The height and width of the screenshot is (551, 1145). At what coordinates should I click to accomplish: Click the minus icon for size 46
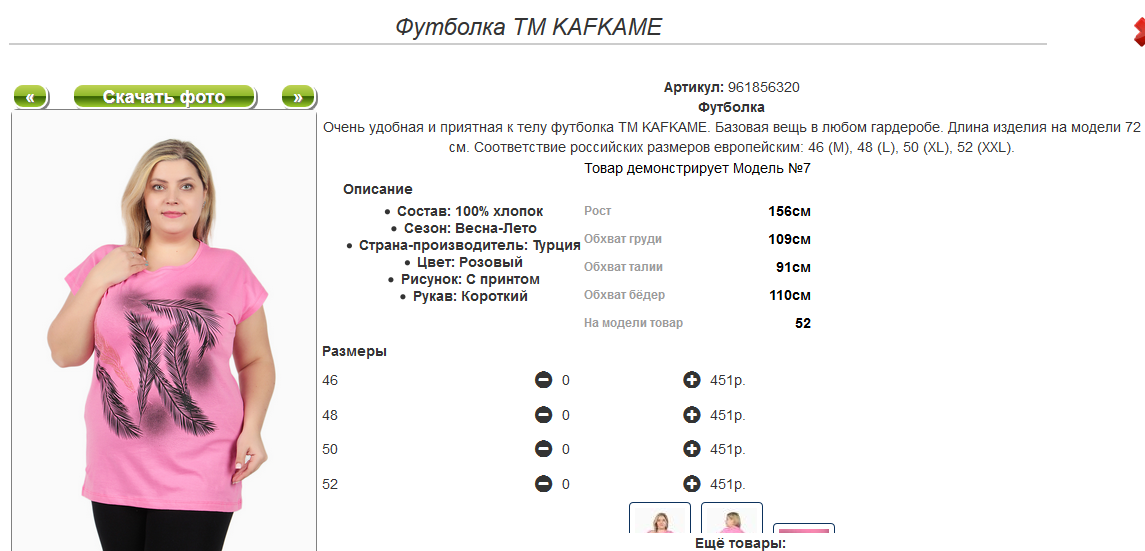pyautogui.click(x=543, y=380)
